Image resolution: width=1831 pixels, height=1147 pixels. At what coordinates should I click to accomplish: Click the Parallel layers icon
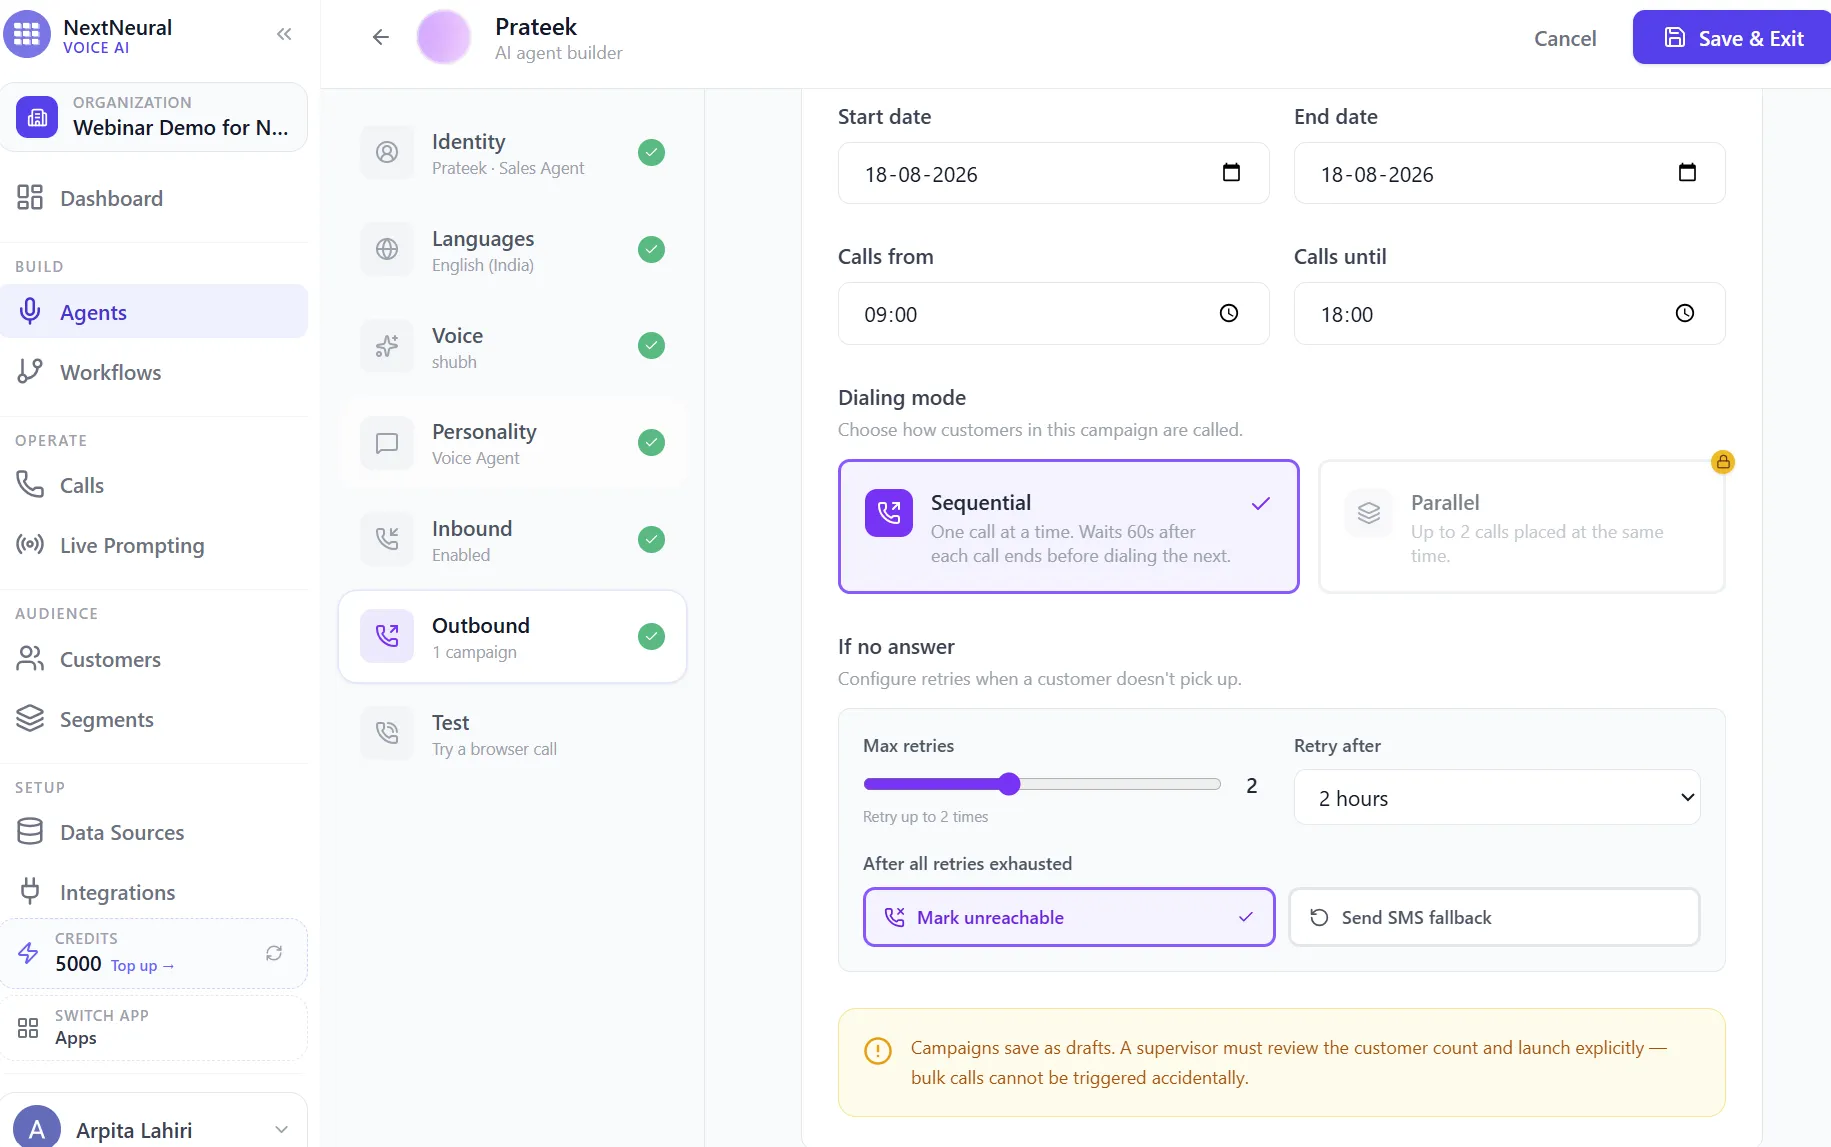coord(1369,513)
